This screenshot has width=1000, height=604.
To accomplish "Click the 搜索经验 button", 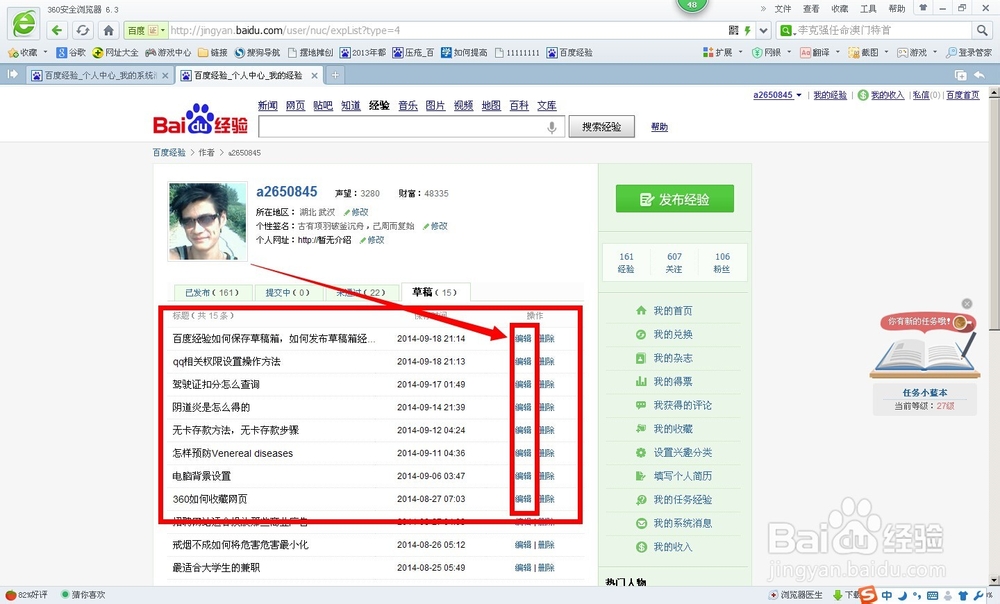I will coord(601,127).
